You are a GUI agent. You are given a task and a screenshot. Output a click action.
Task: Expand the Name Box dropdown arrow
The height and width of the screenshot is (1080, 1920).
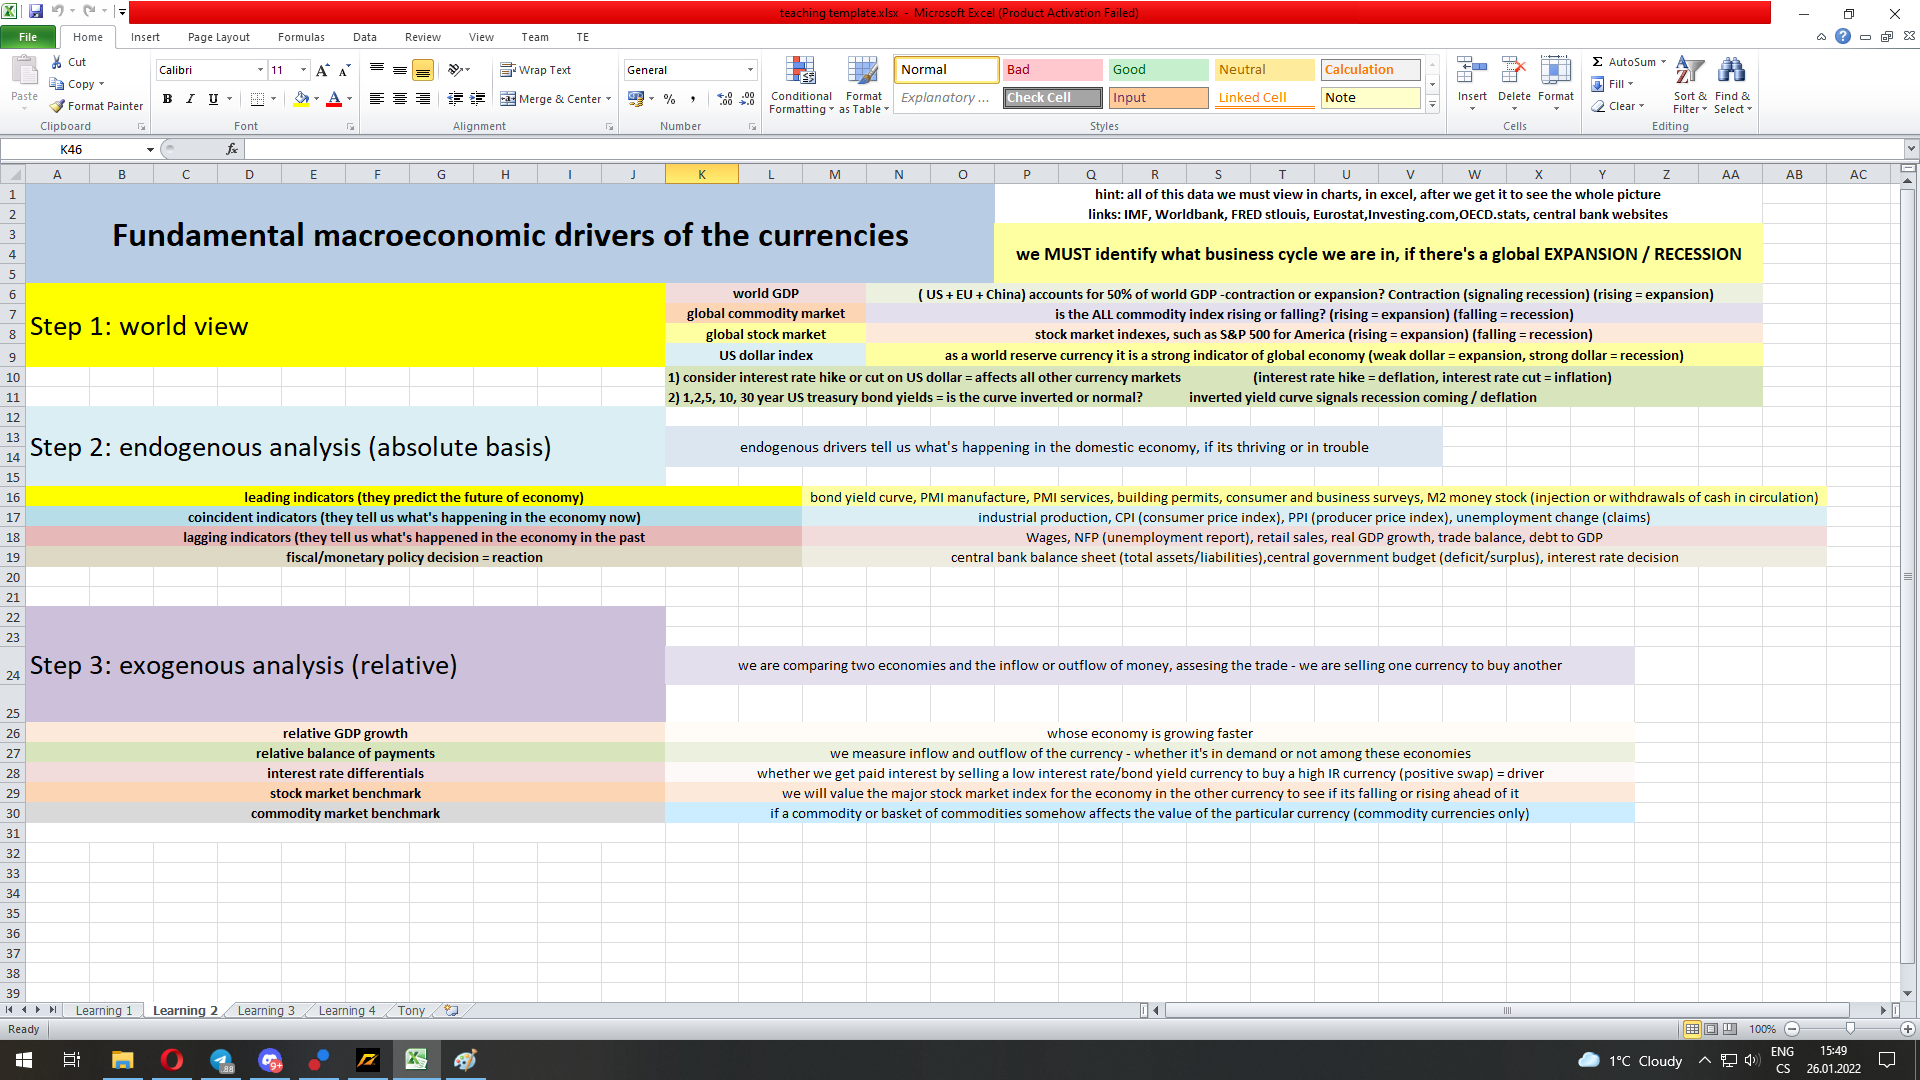(x=150, y=150)
